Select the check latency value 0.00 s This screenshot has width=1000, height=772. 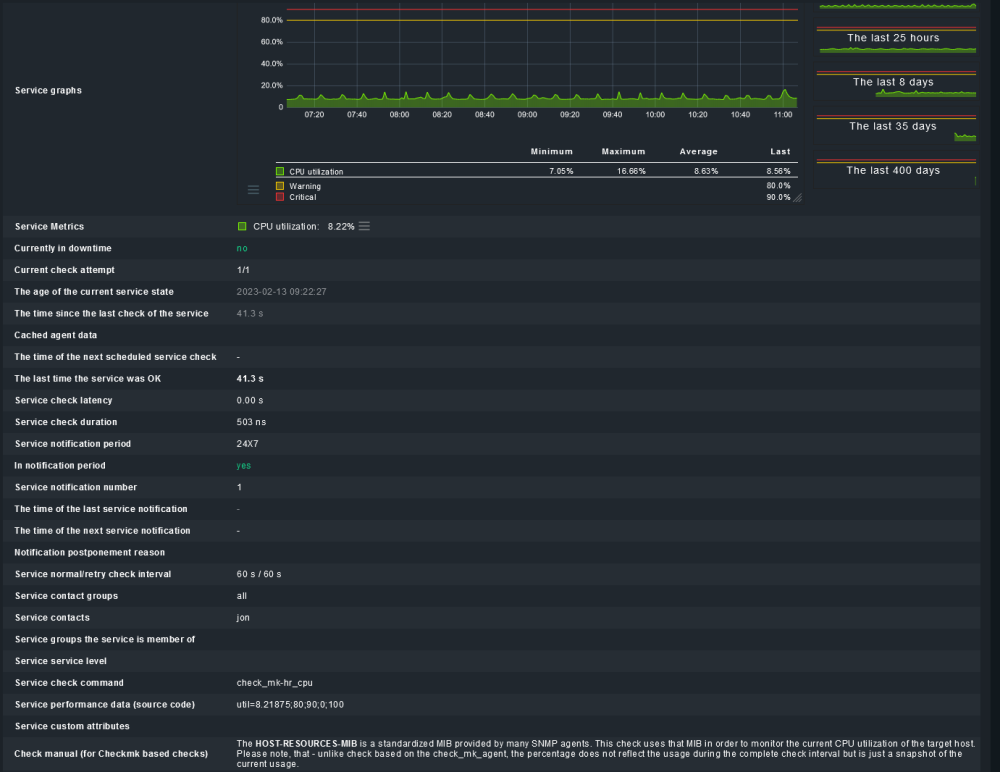pos(250,400)
